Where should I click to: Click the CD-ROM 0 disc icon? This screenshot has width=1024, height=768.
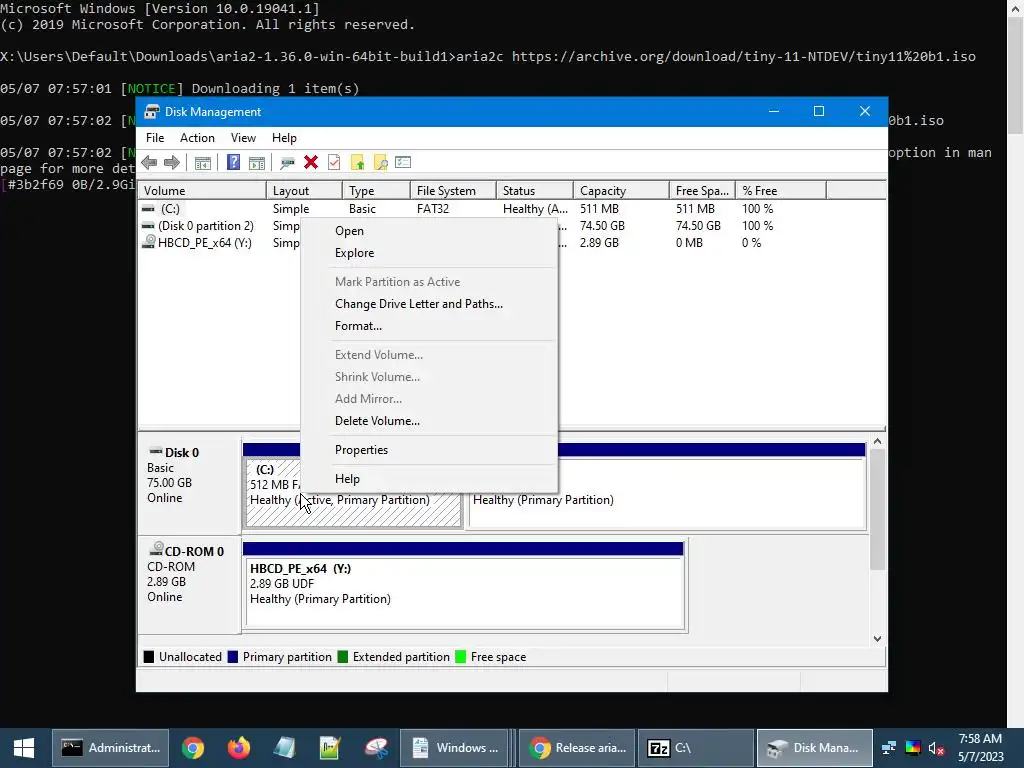156,549
